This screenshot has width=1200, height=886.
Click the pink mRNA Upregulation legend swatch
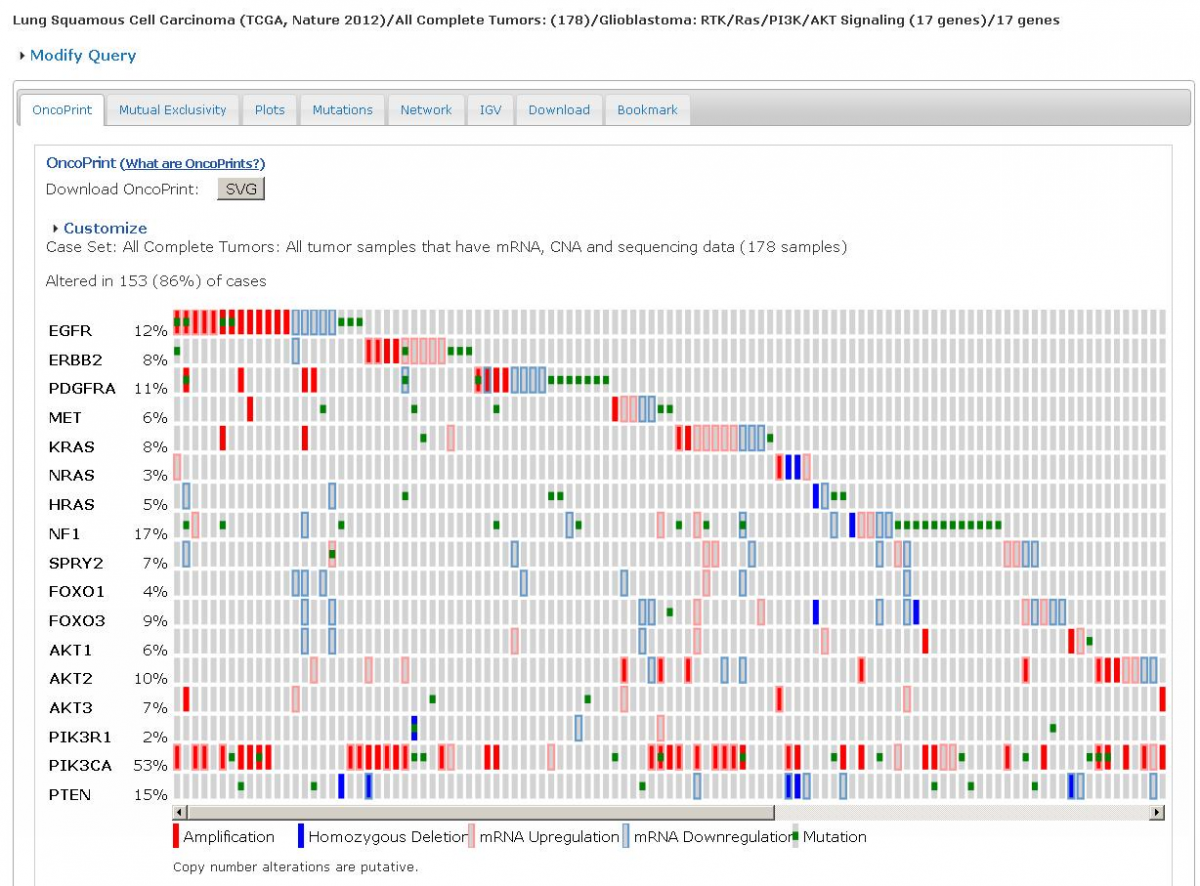472,837
